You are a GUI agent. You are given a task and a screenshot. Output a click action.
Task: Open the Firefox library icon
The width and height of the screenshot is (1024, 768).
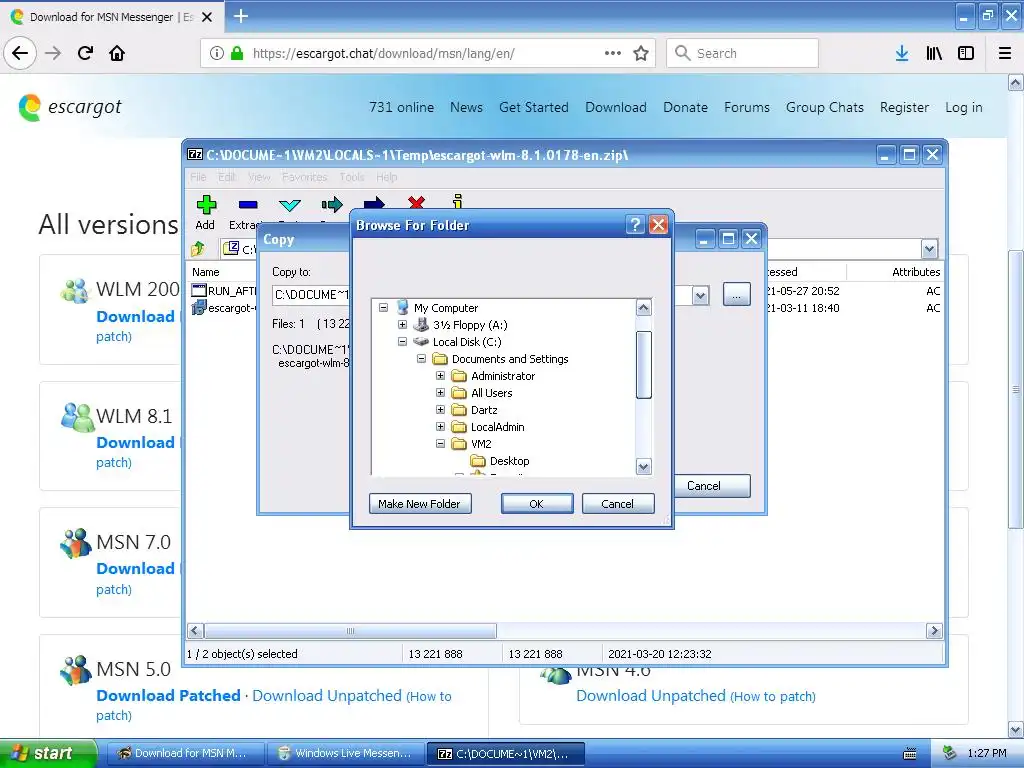click(934, 53)
